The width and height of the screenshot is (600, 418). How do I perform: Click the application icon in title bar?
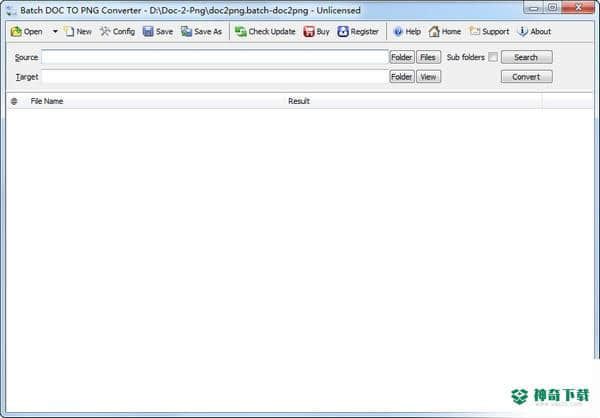tap(11, 10)
